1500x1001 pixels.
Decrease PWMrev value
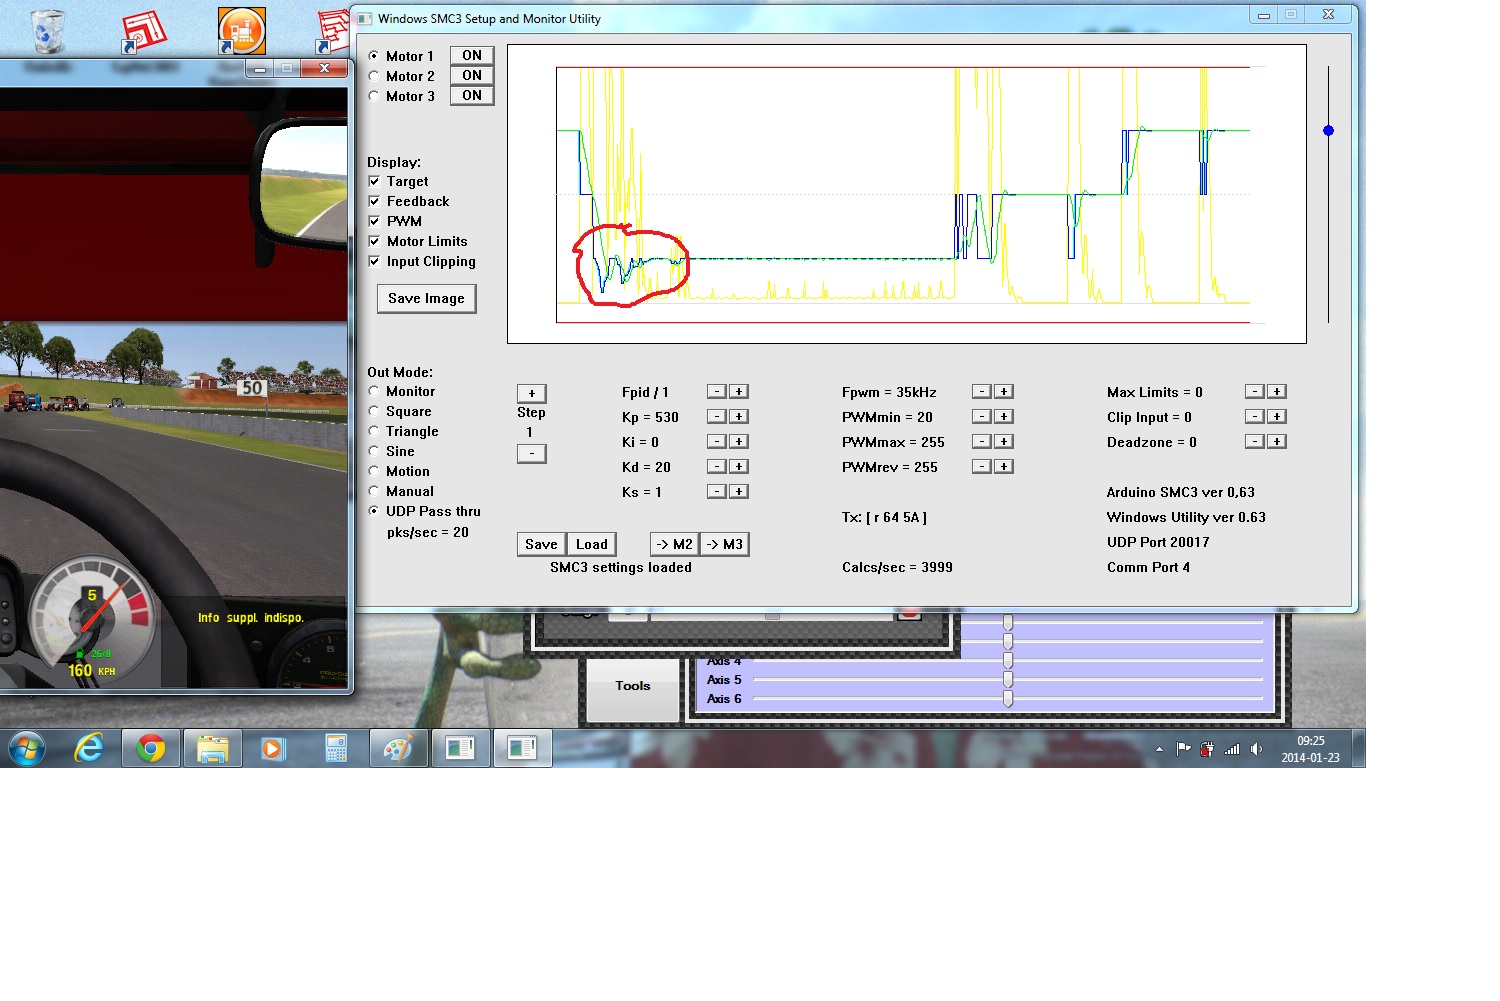click(981, 466)
